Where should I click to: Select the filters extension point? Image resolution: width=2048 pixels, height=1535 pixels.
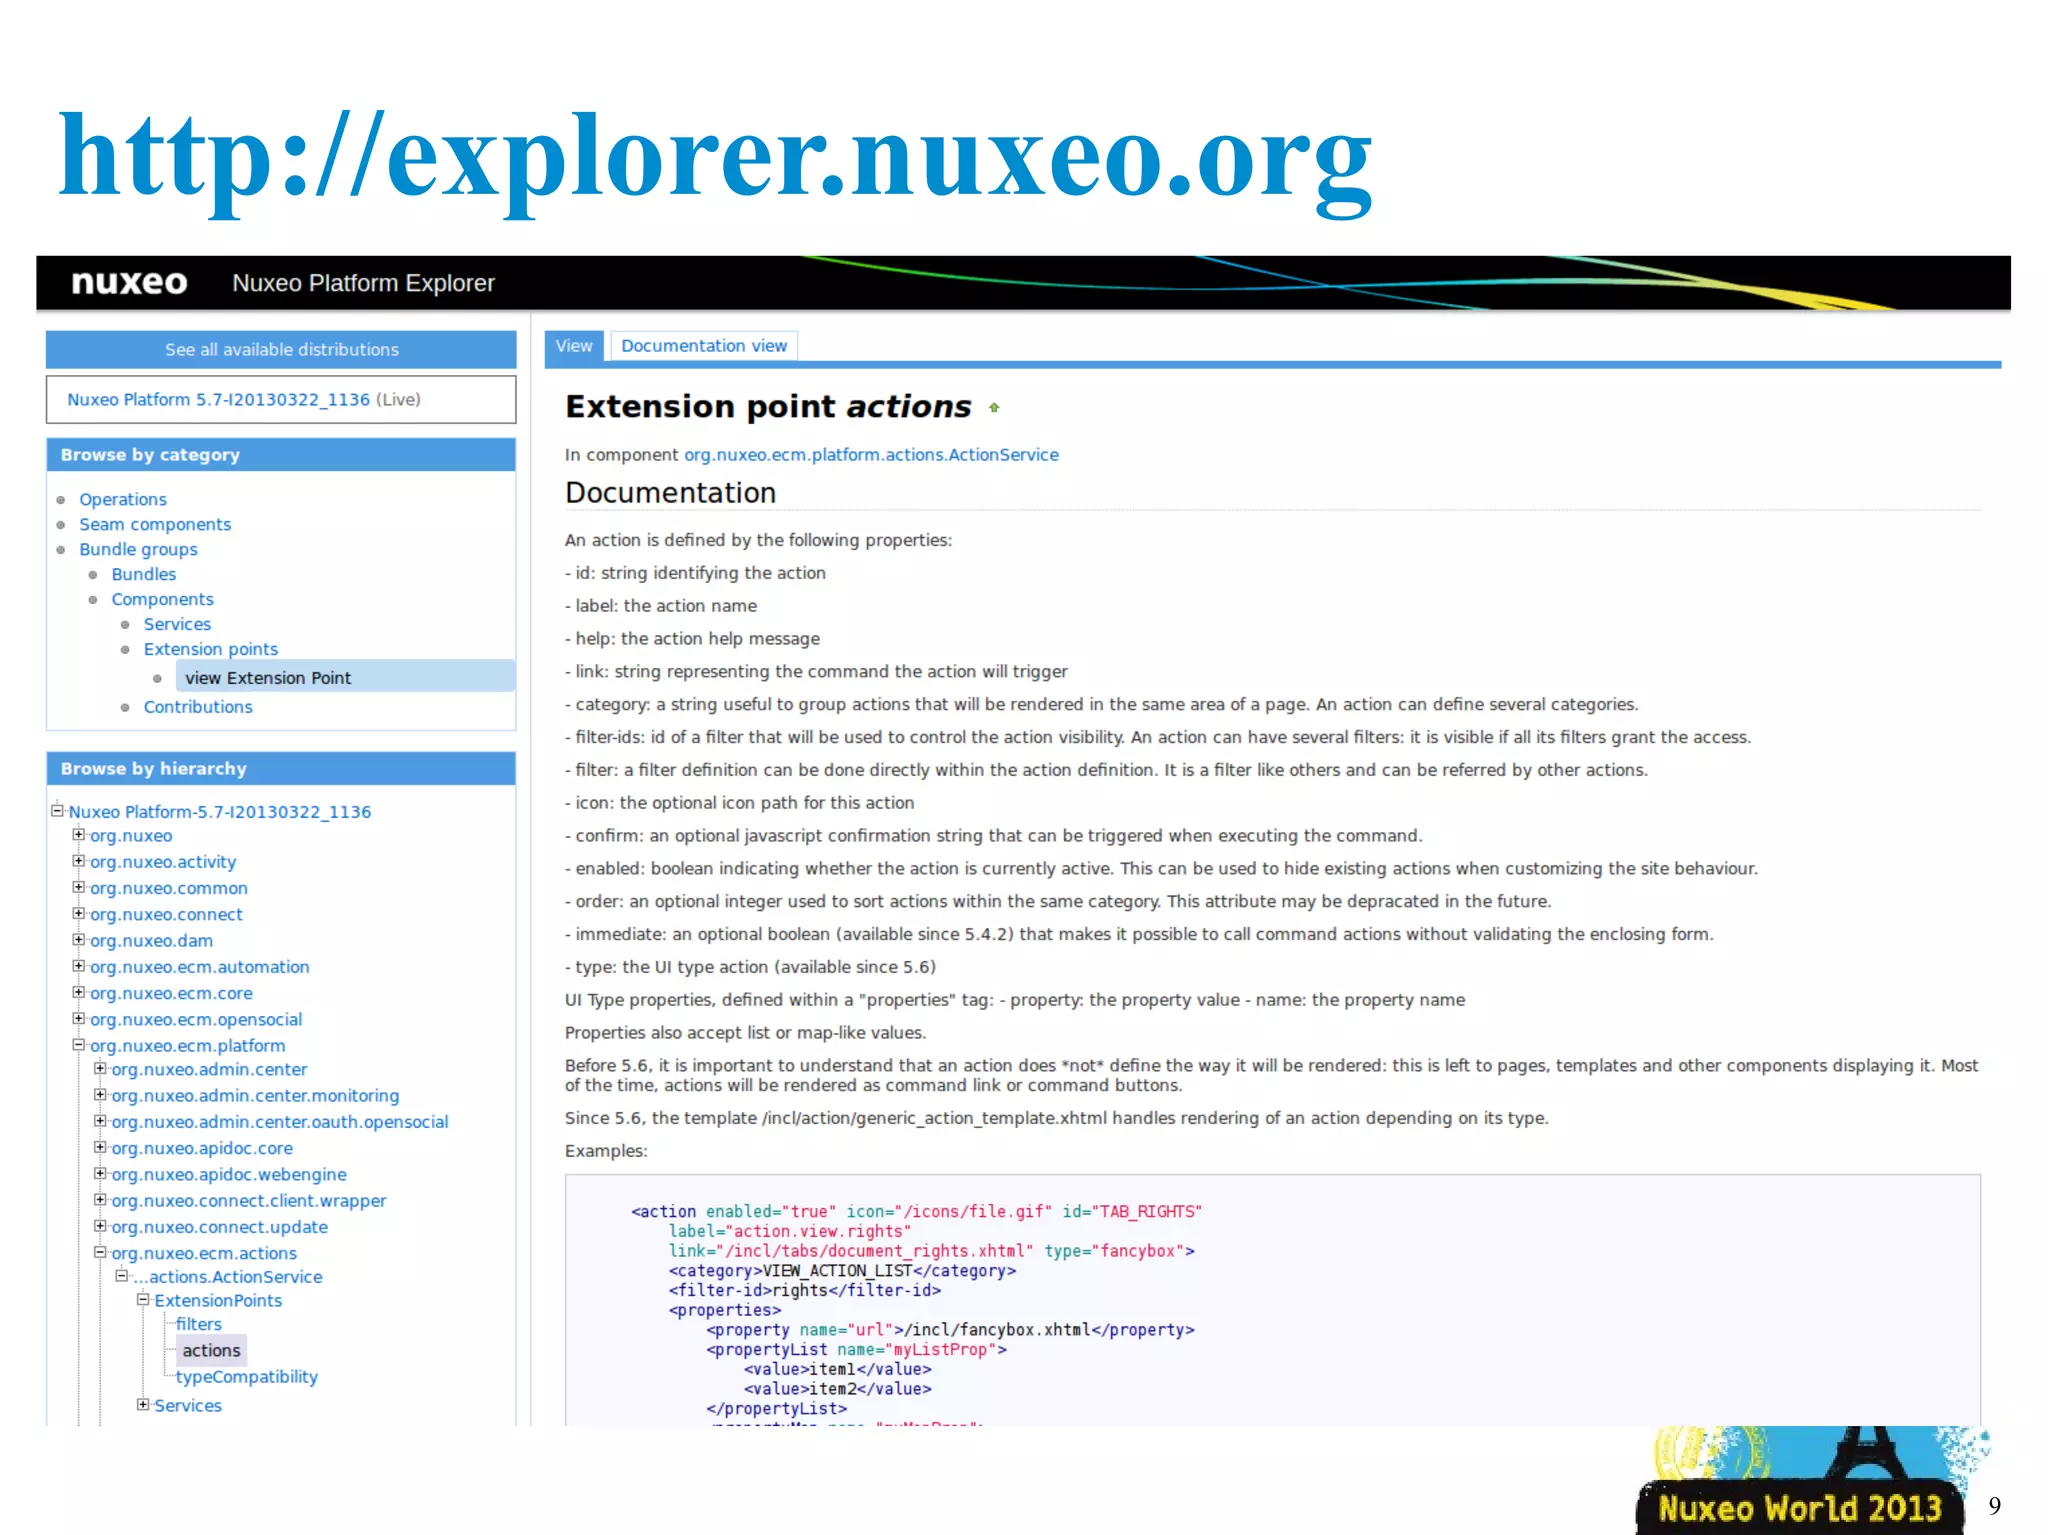click(x=198, y=1324)
